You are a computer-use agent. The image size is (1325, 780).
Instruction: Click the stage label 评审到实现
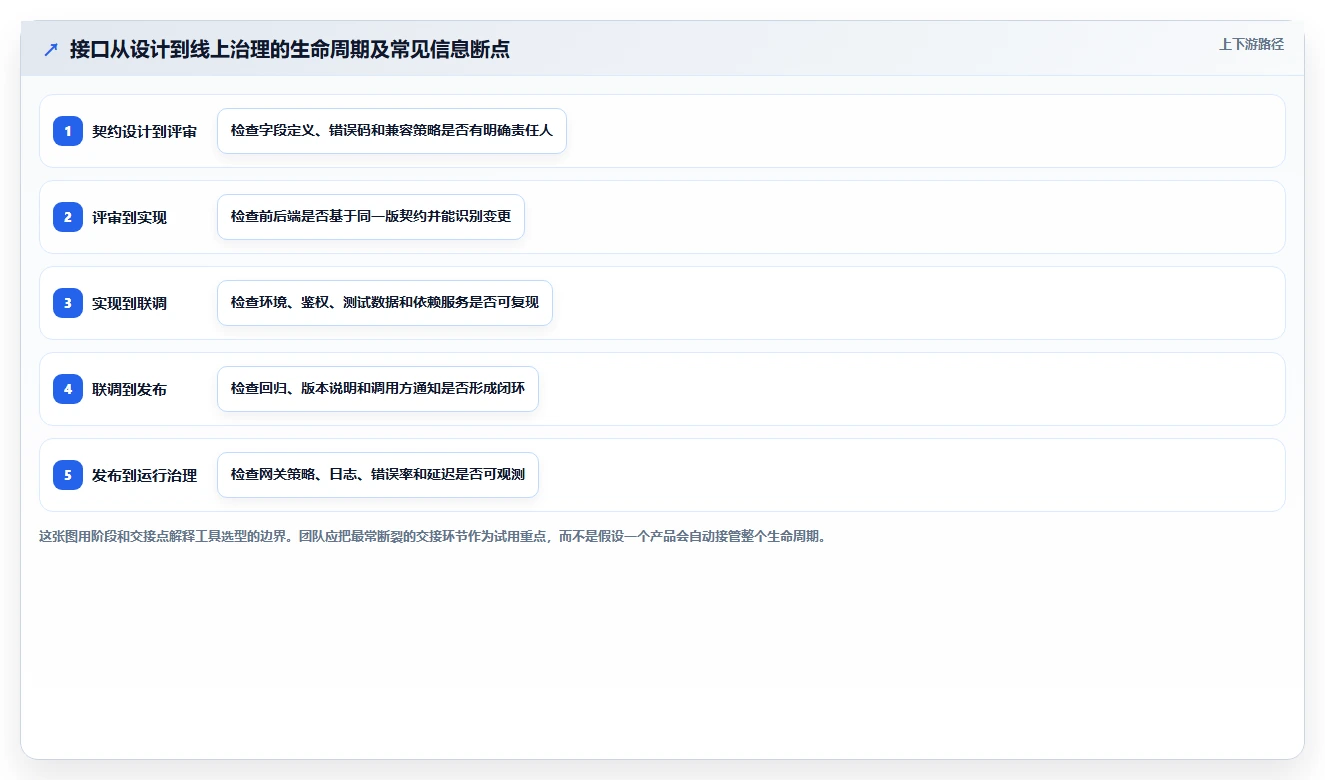point(129,218)
